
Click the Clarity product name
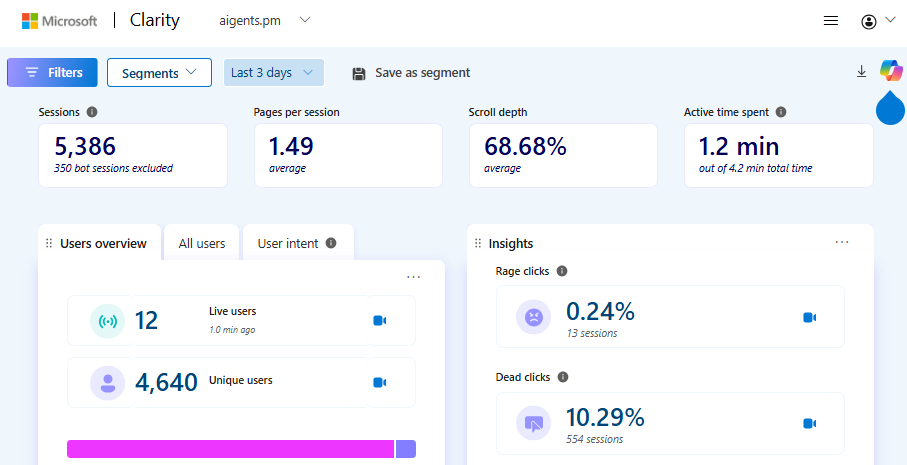tap(154, 20)
